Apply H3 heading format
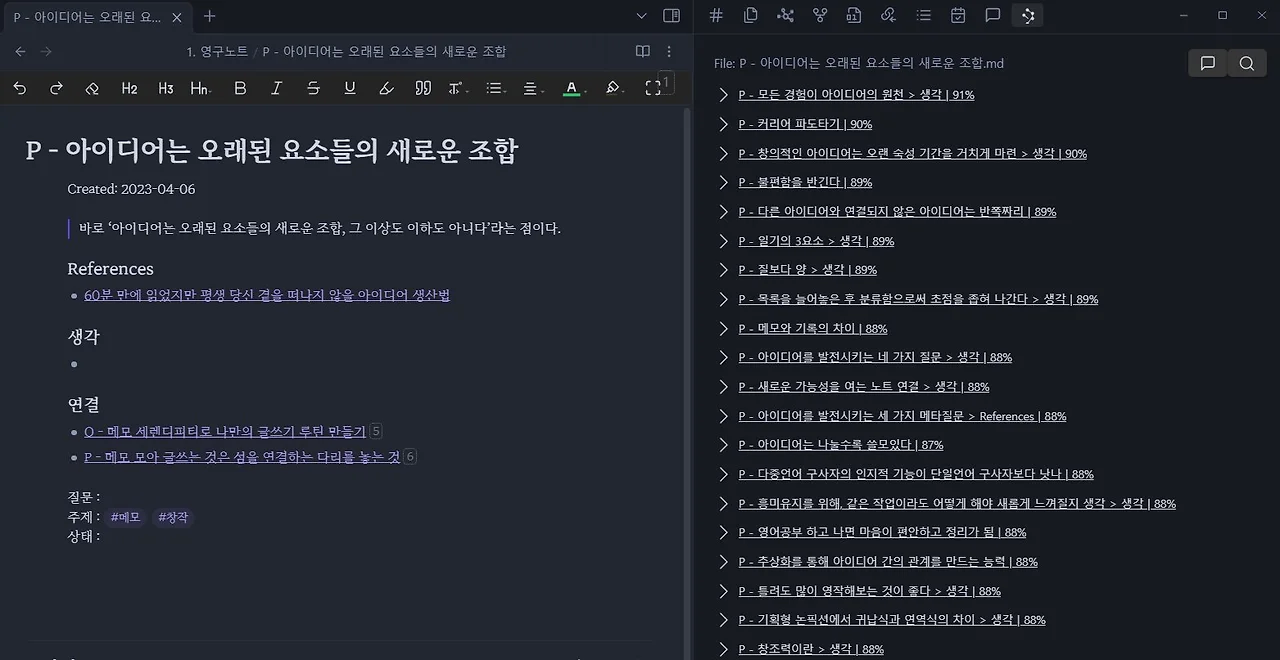The width and height of the screenshot is (1280, 660). pos(166,88)
